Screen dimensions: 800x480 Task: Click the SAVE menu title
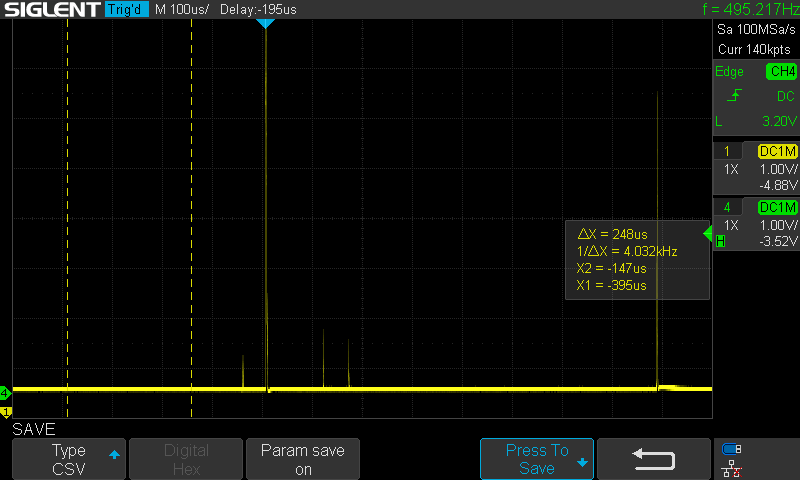coord(34,429)
